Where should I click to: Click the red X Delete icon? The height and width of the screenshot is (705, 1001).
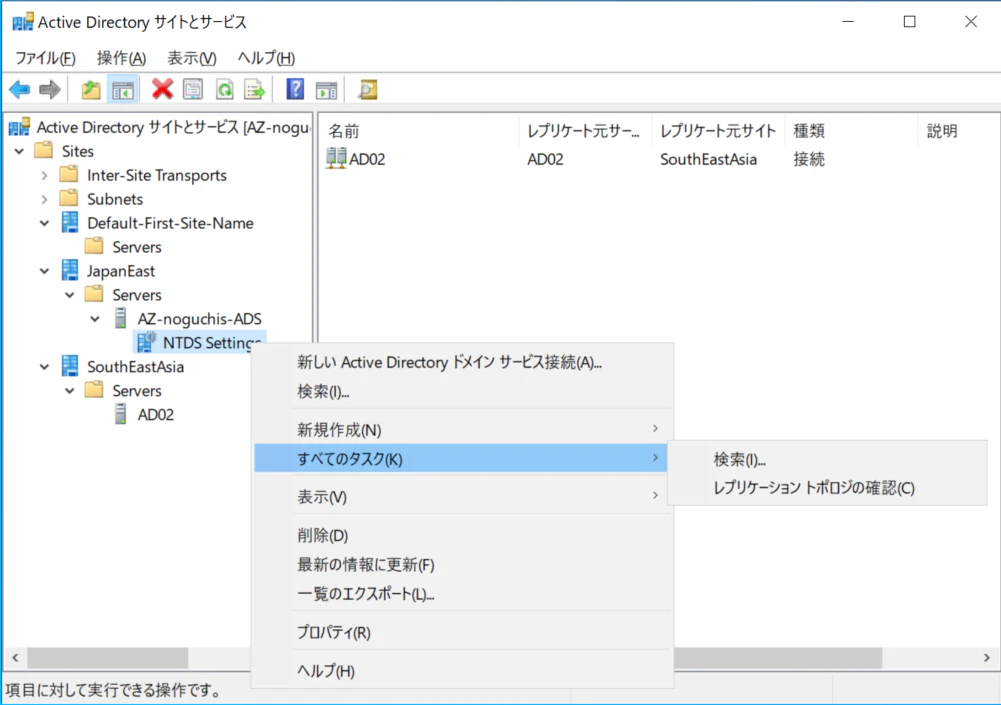click(x=162, y=89)
